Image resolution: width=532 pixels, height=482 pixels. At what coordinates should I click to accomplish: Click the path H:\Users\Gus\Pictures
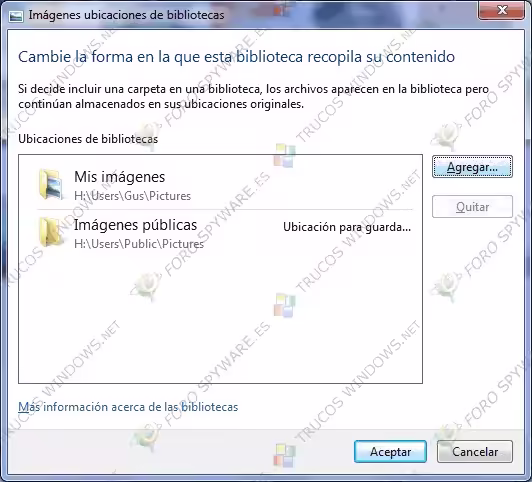pyautogui.click(x=132, y=196)
